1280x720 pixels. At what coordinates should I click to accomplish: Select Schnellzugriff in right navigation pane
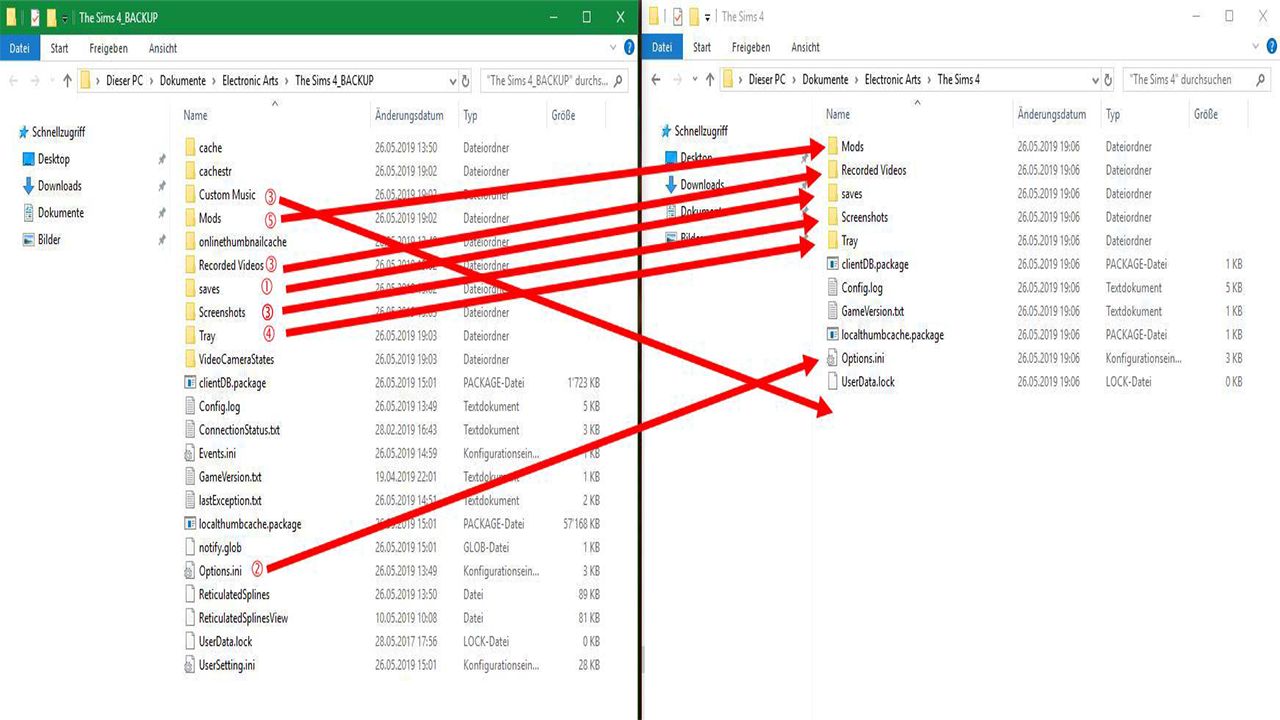click(x=701, y=131)
